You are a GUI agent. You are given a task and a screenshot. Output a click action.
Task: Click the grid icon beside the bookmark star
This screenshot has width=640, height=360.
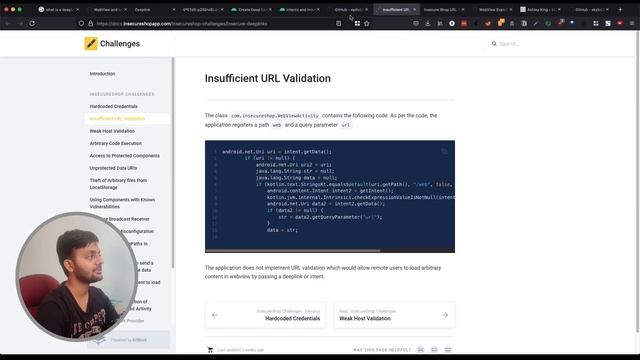357,24
